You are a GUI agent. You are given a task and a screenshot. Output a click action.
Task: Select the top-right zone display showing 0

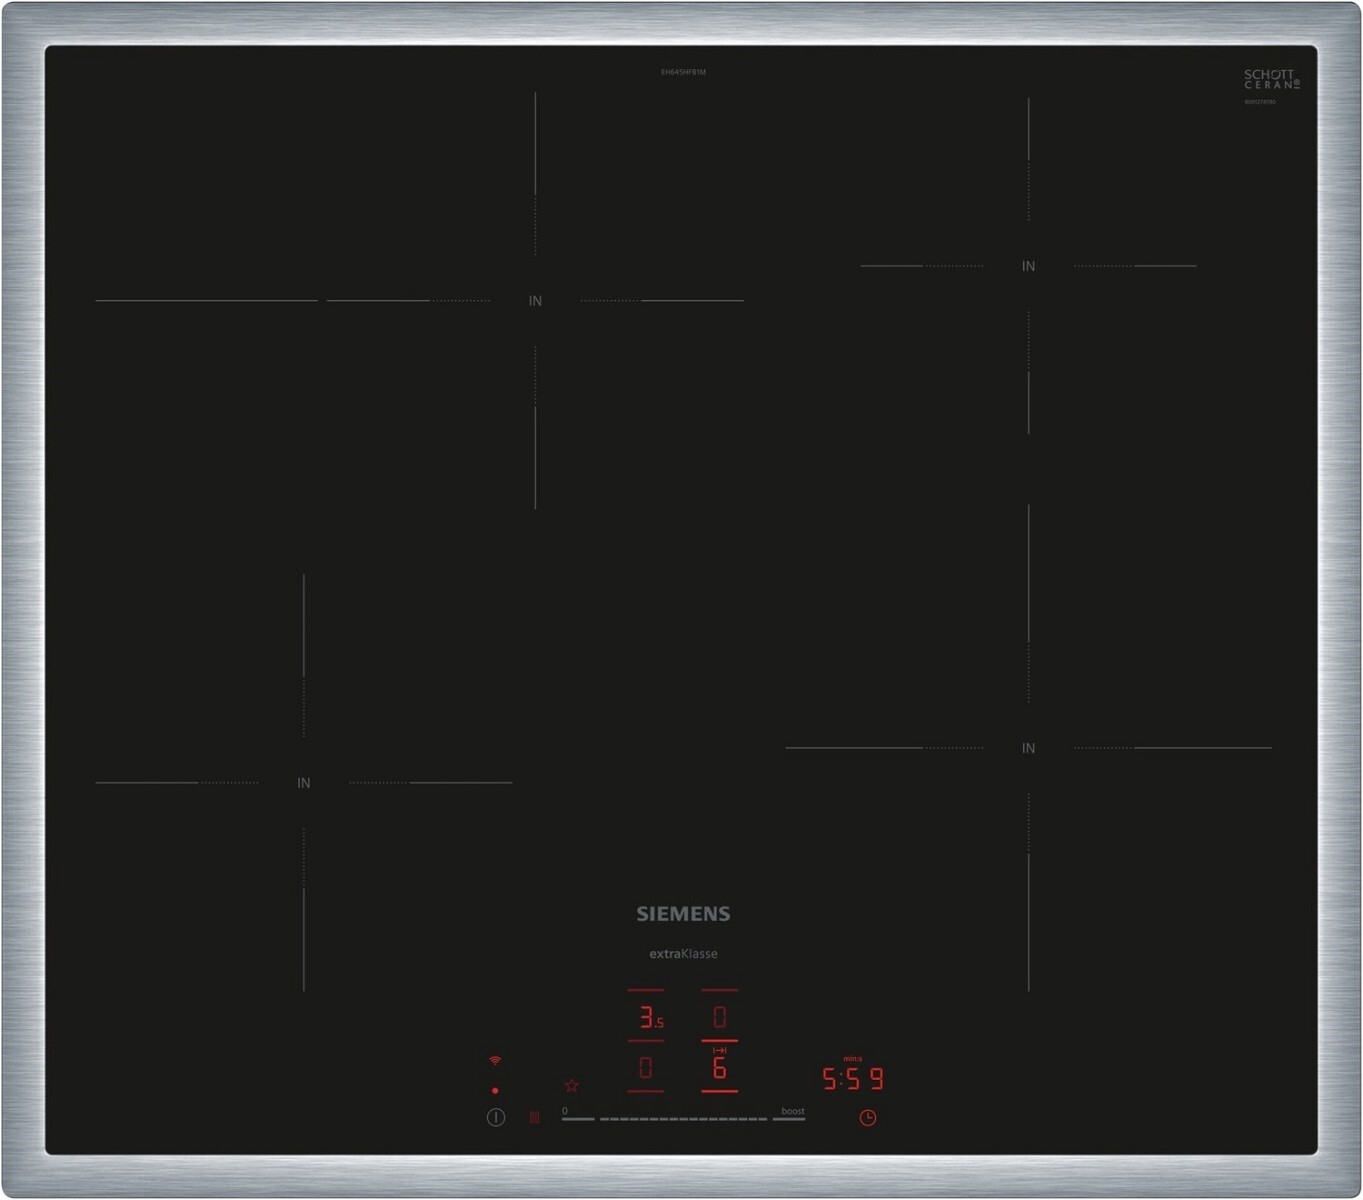coord(719,1018)
